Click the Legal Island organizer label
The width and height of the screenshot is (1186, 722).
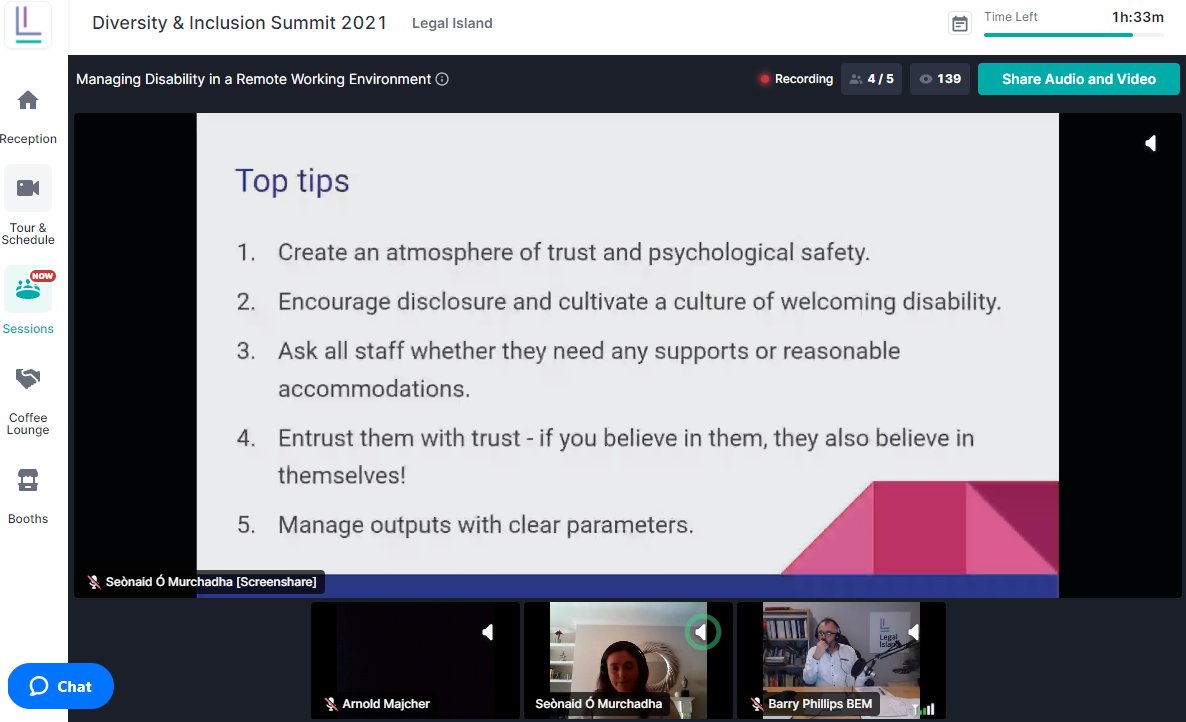pyautogui.click(x=452, y=23)
